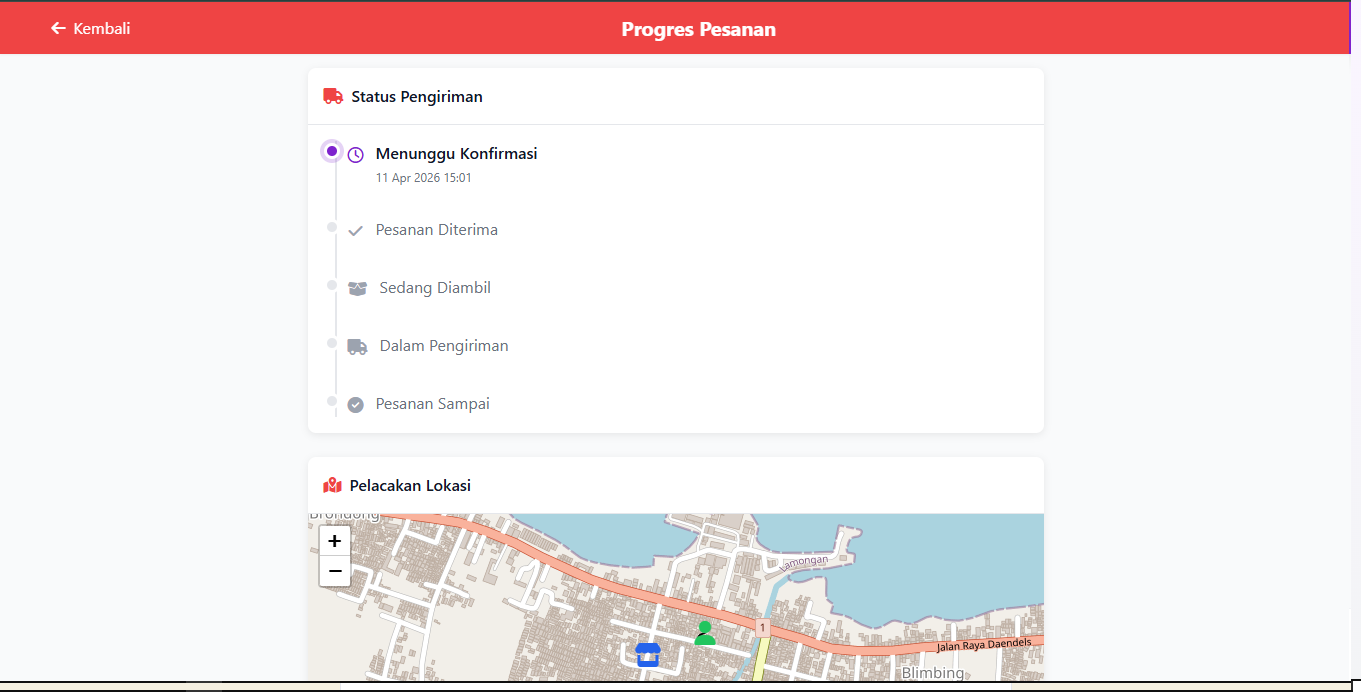Zoom out the map with the minus button
The height and width of the screenshot is (692, 1361).
click(335, 571)
